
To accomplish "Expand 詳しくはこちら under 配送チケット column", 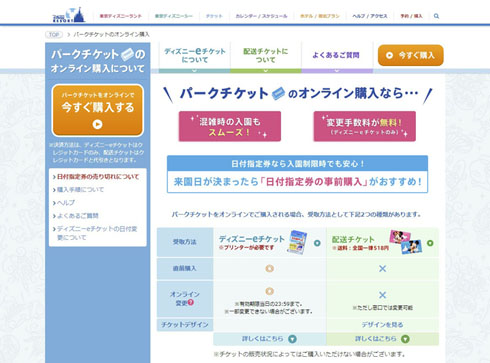I will click(x=382, y=339).
